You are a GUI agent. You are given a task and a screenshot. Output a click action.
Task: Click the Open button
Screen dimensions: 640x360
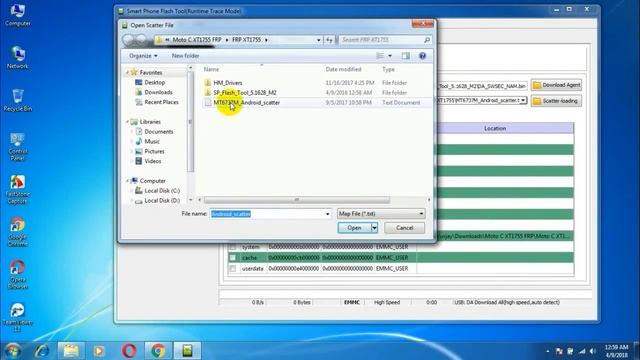tap(354, 228)
